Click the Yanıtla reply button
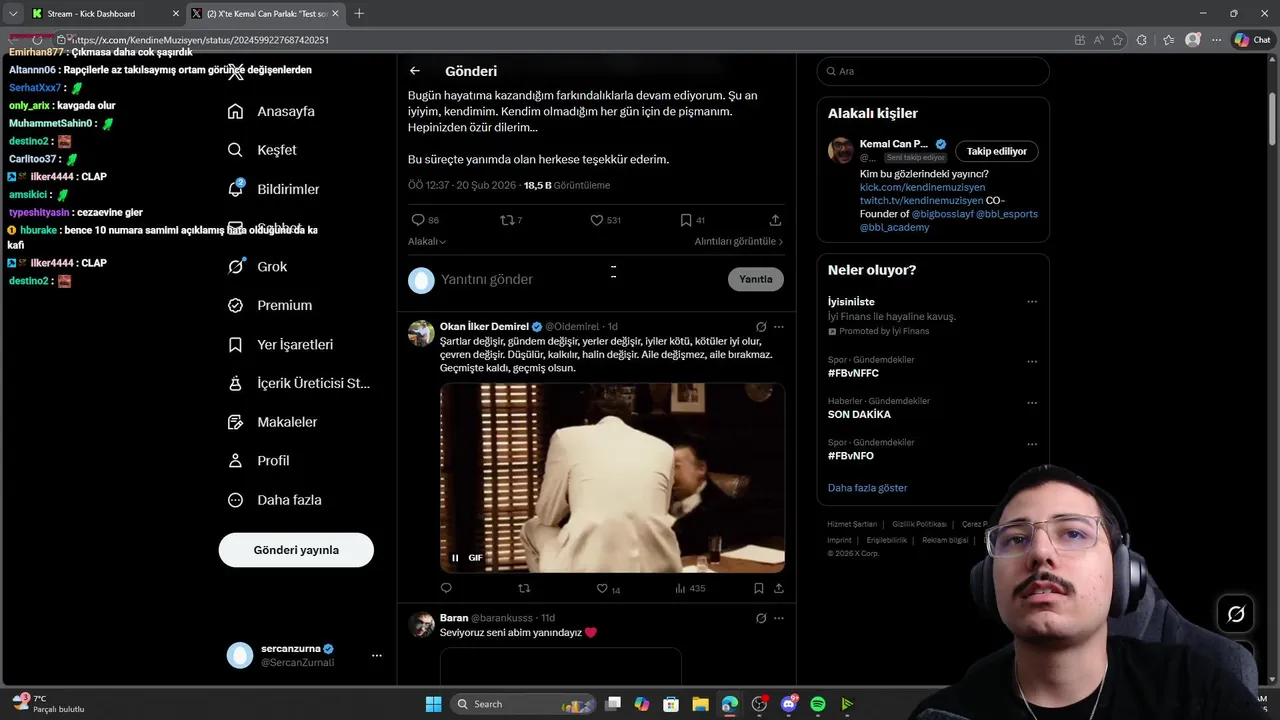 tap(756, 279)
